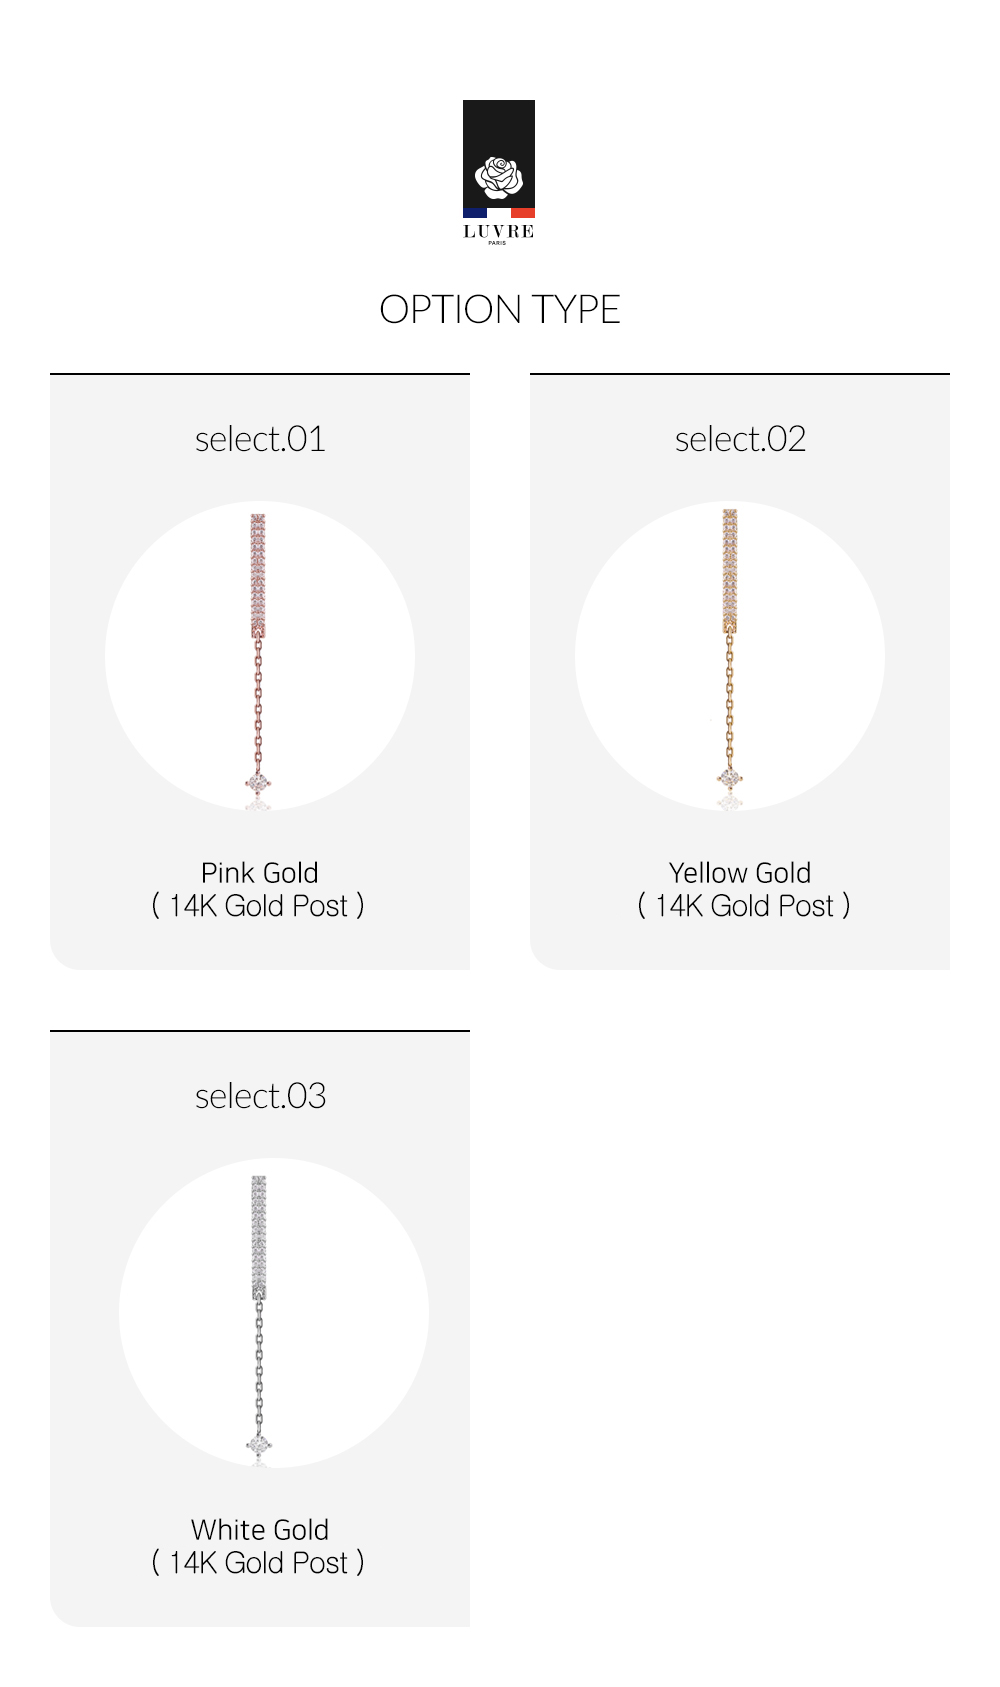Click the pink gold pave bar
Image resolution: width=1000 pixels, height=1687 pixels.
pyautogui.click(x=258, y=575)
